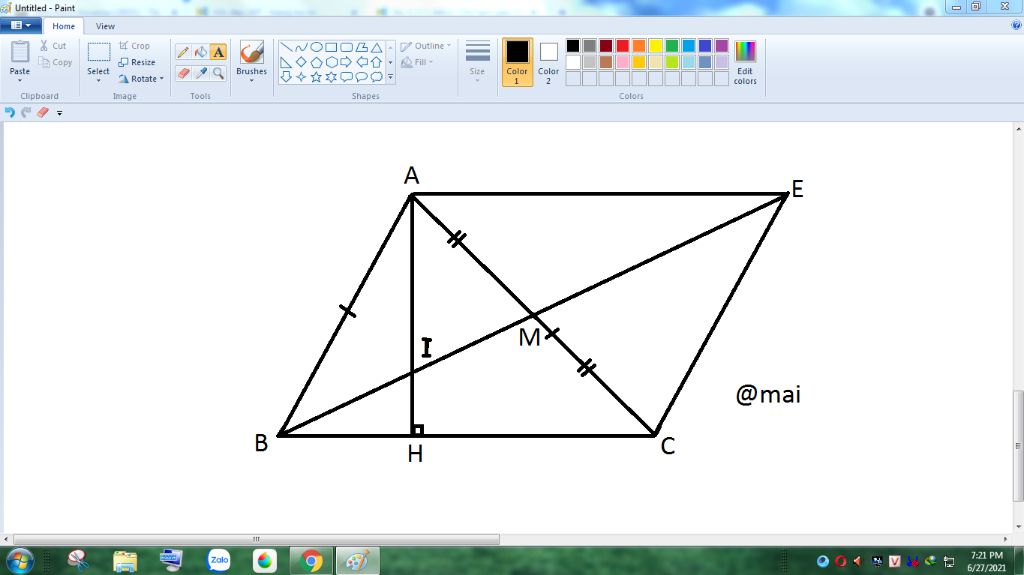Open the Select dropdown arrow
The height and width of the screenshot is (575, 1024).
click(x=98, y=80)
